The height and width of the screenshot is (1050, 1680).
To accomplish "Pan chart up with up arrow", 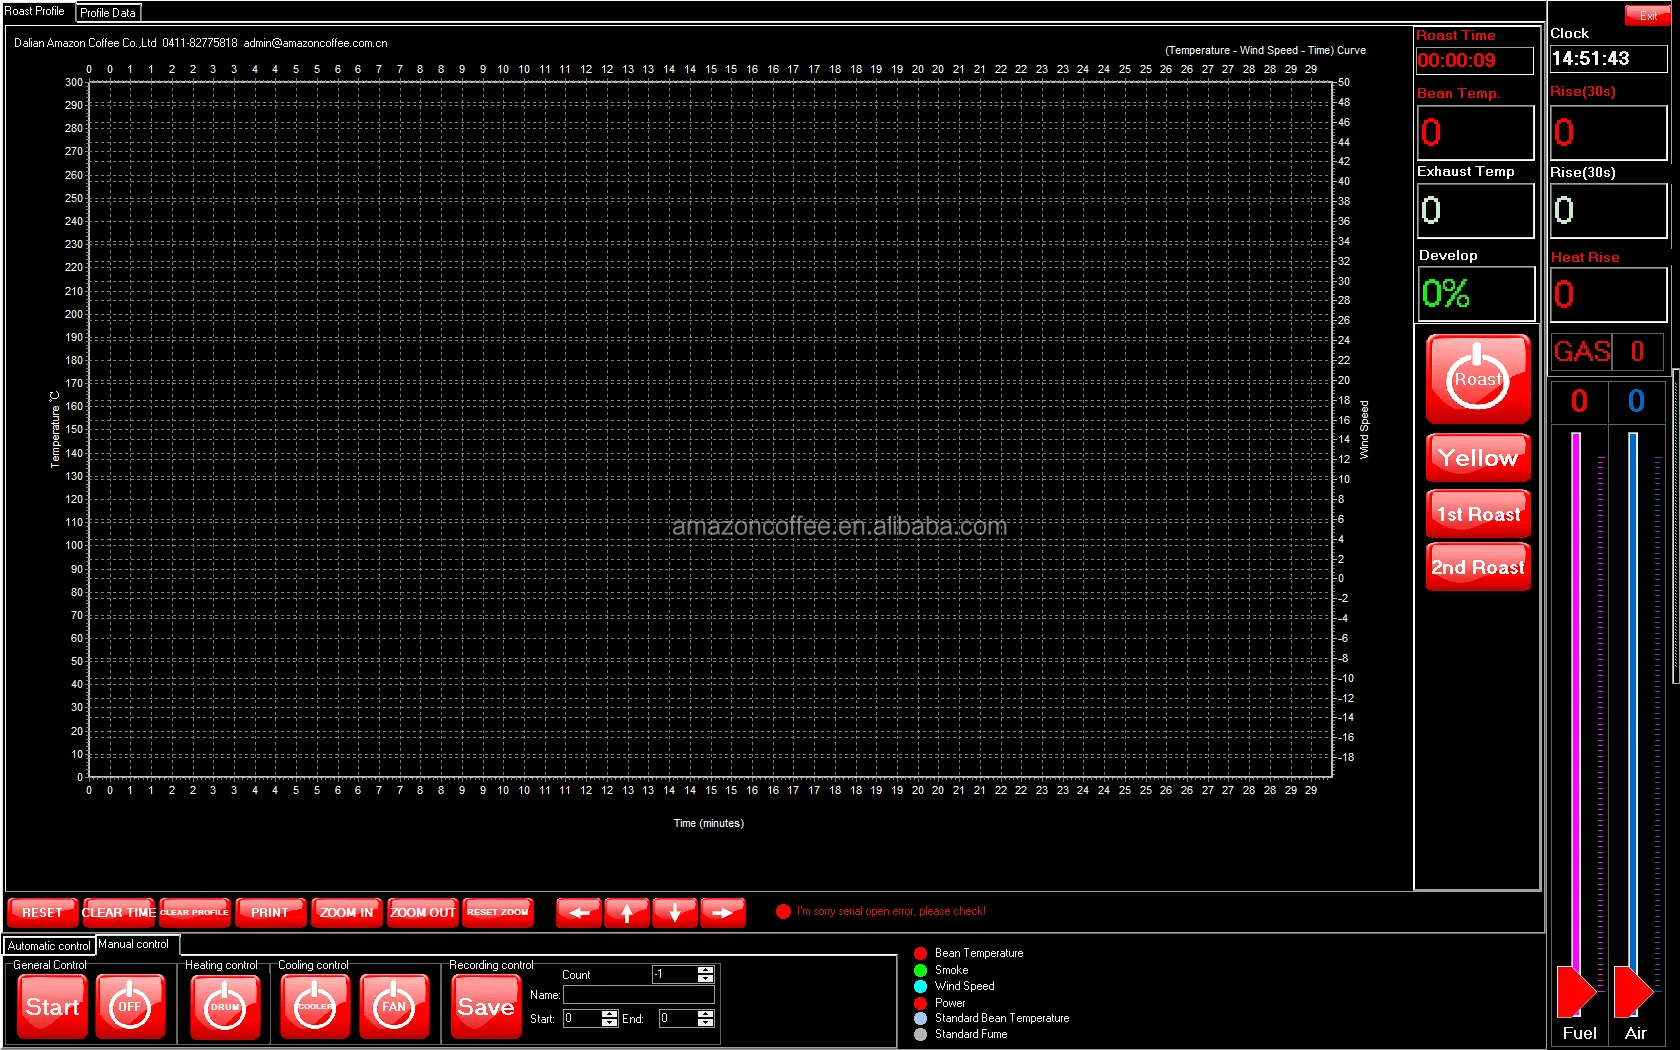I will click(x=627, y=912).
